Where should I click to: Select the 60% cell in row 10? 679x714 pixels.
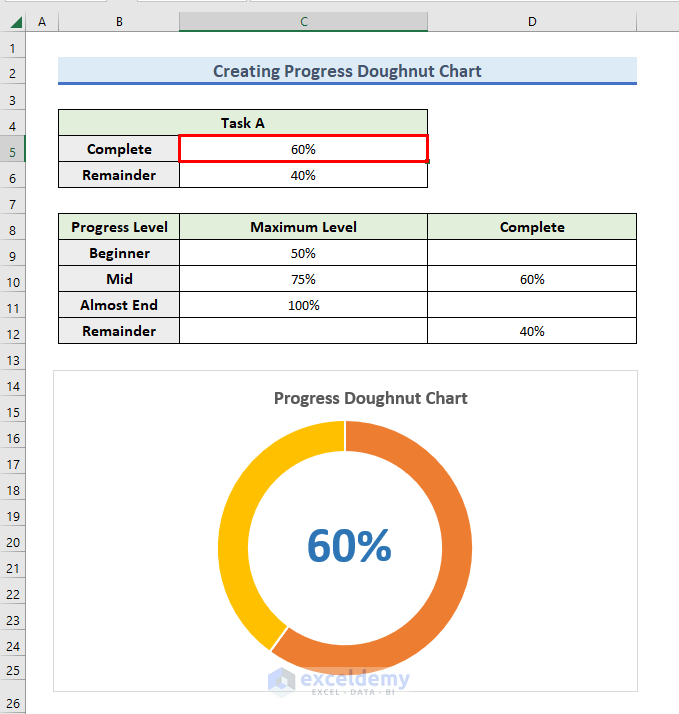tap(532, 279)
